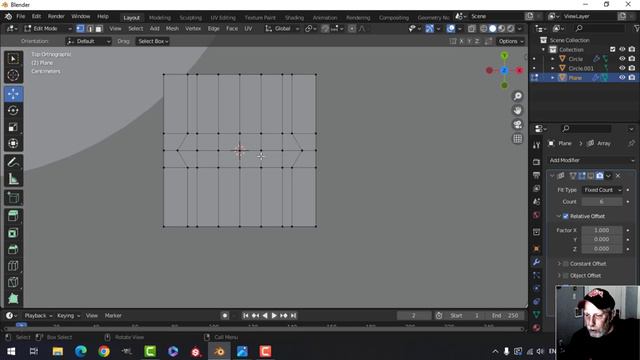Select the Add Cube tool
Image resolution: width=640 pixels, height=360 pixels.
(13, 198)
